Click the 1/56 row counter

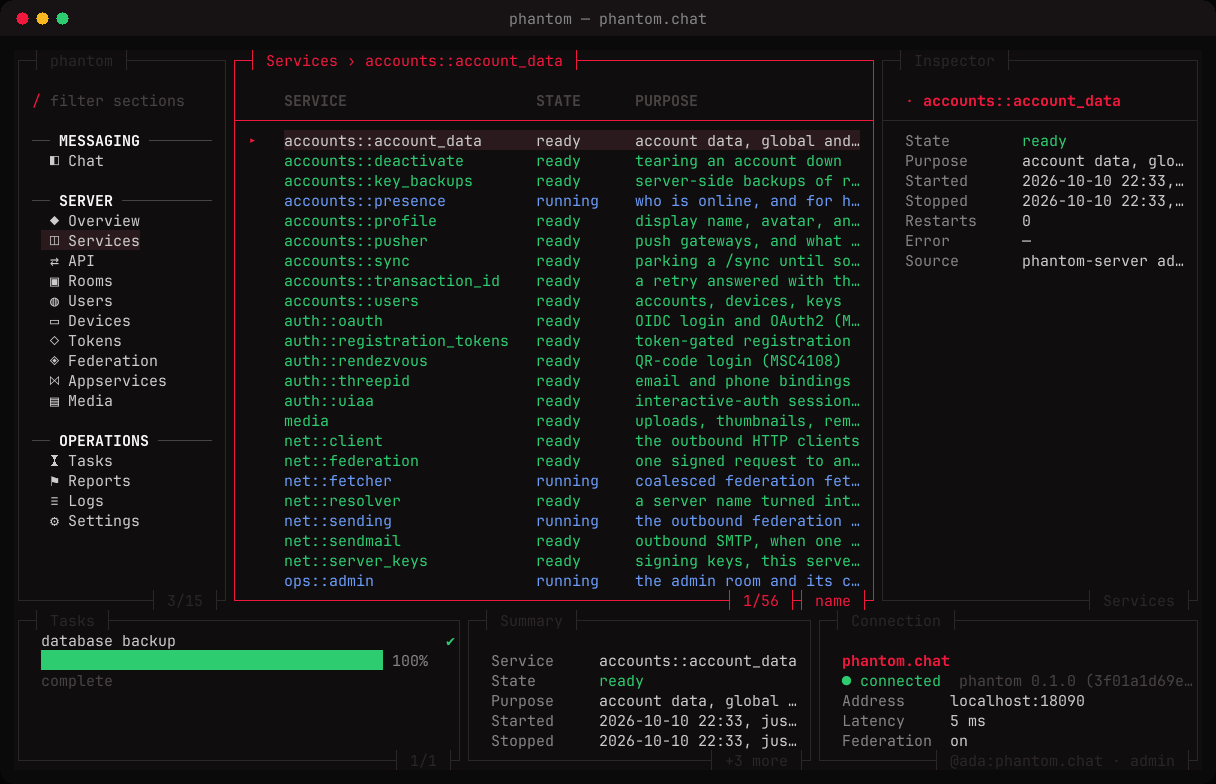pos(761,601)
